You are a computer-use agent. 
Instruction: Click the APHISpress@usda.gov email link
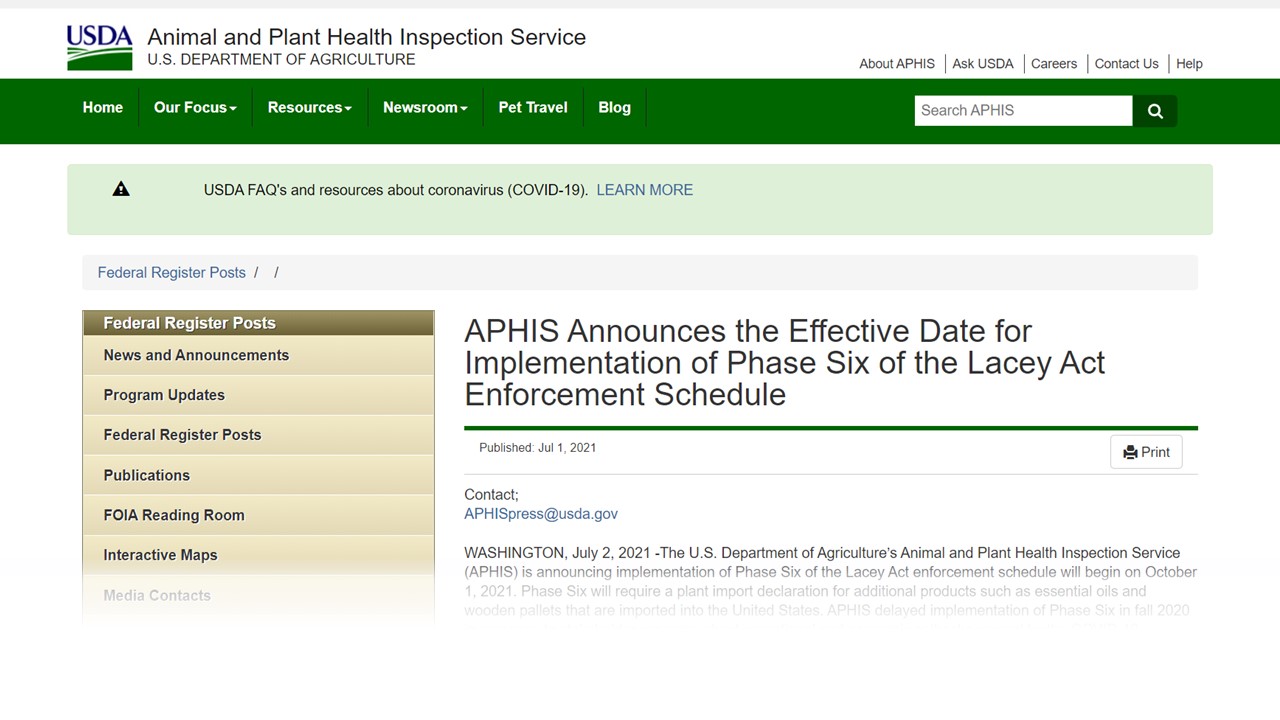pos(541,514)
